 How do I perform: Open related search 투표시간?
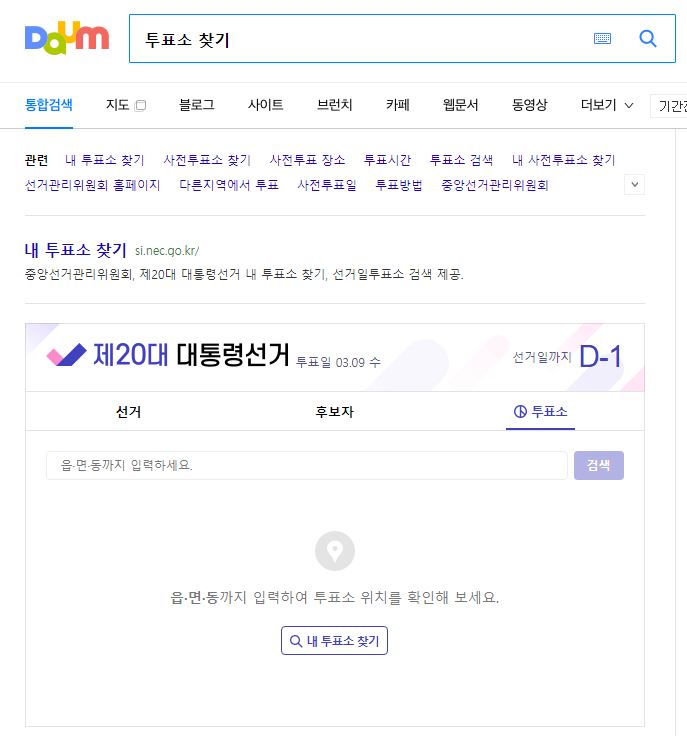(388, 160)
